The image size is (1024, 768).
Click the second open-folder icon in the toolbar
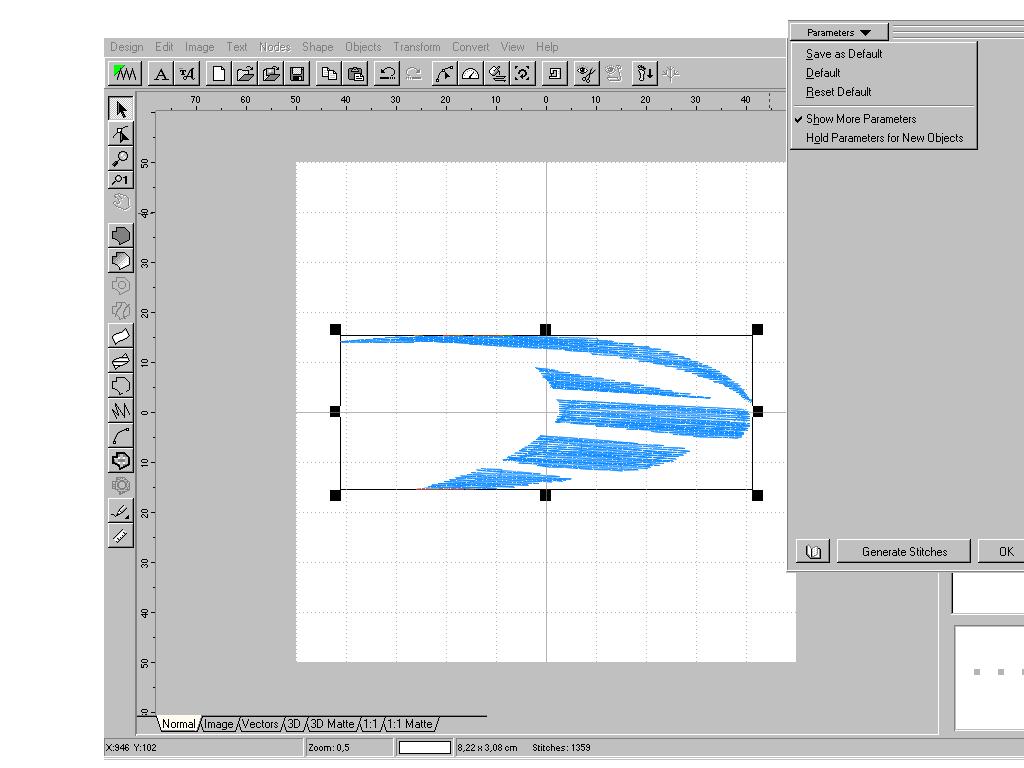coord(271,74)
